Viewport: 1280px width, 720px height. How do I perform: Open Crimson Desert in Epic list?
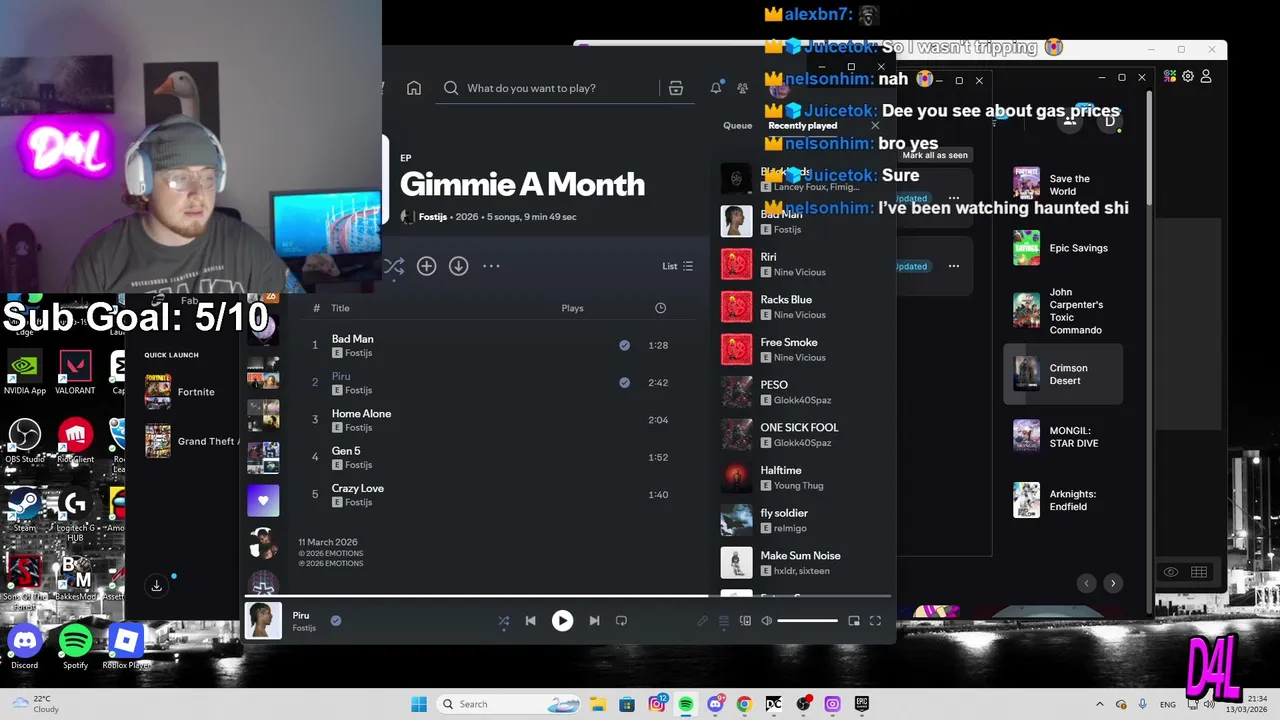(1063, 374)
